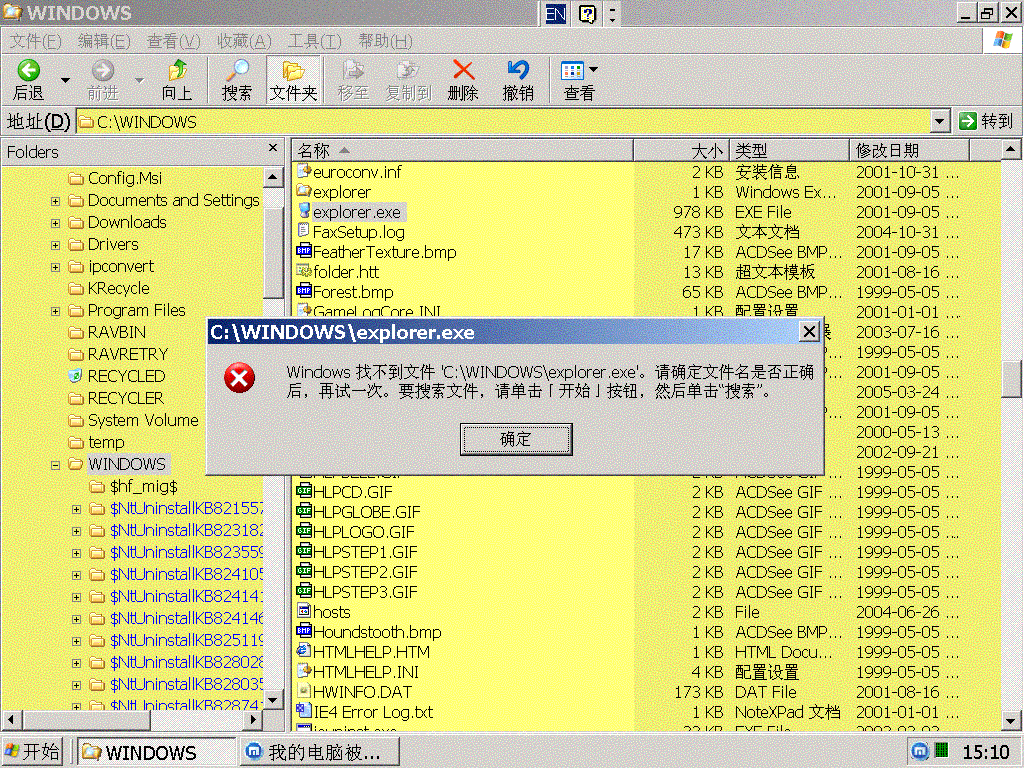This screenshot has height=768, width=1024.
Task: Click the folder tree scrollbar up arrow
Action: pyautogui.click(x=273, y=177)
